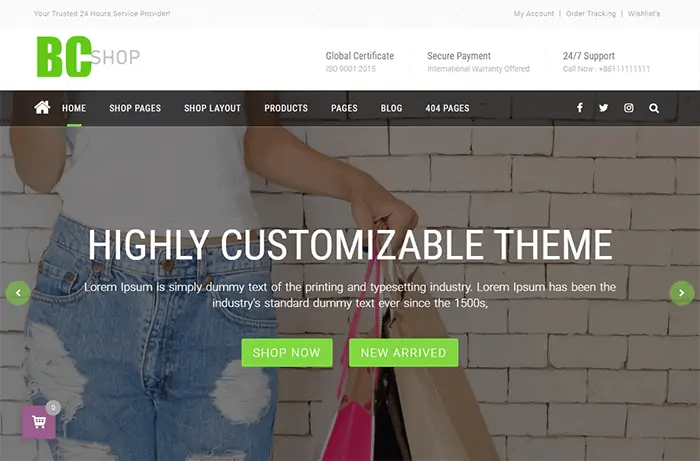The height and width of the screenshot is (461, 700).
Task: Click the BC Shop logo
Action: (x=88, y=57)
